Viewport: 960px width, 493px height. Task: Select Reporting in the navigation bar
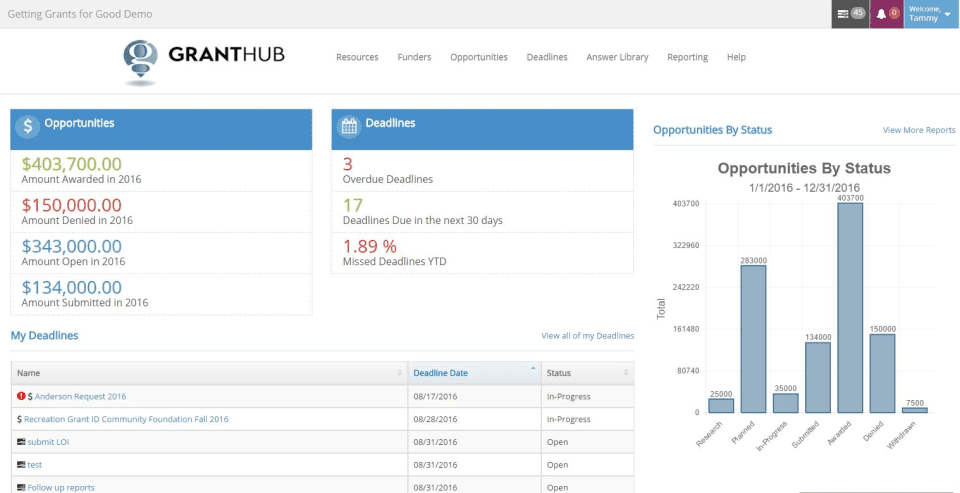tap(687, 58)
